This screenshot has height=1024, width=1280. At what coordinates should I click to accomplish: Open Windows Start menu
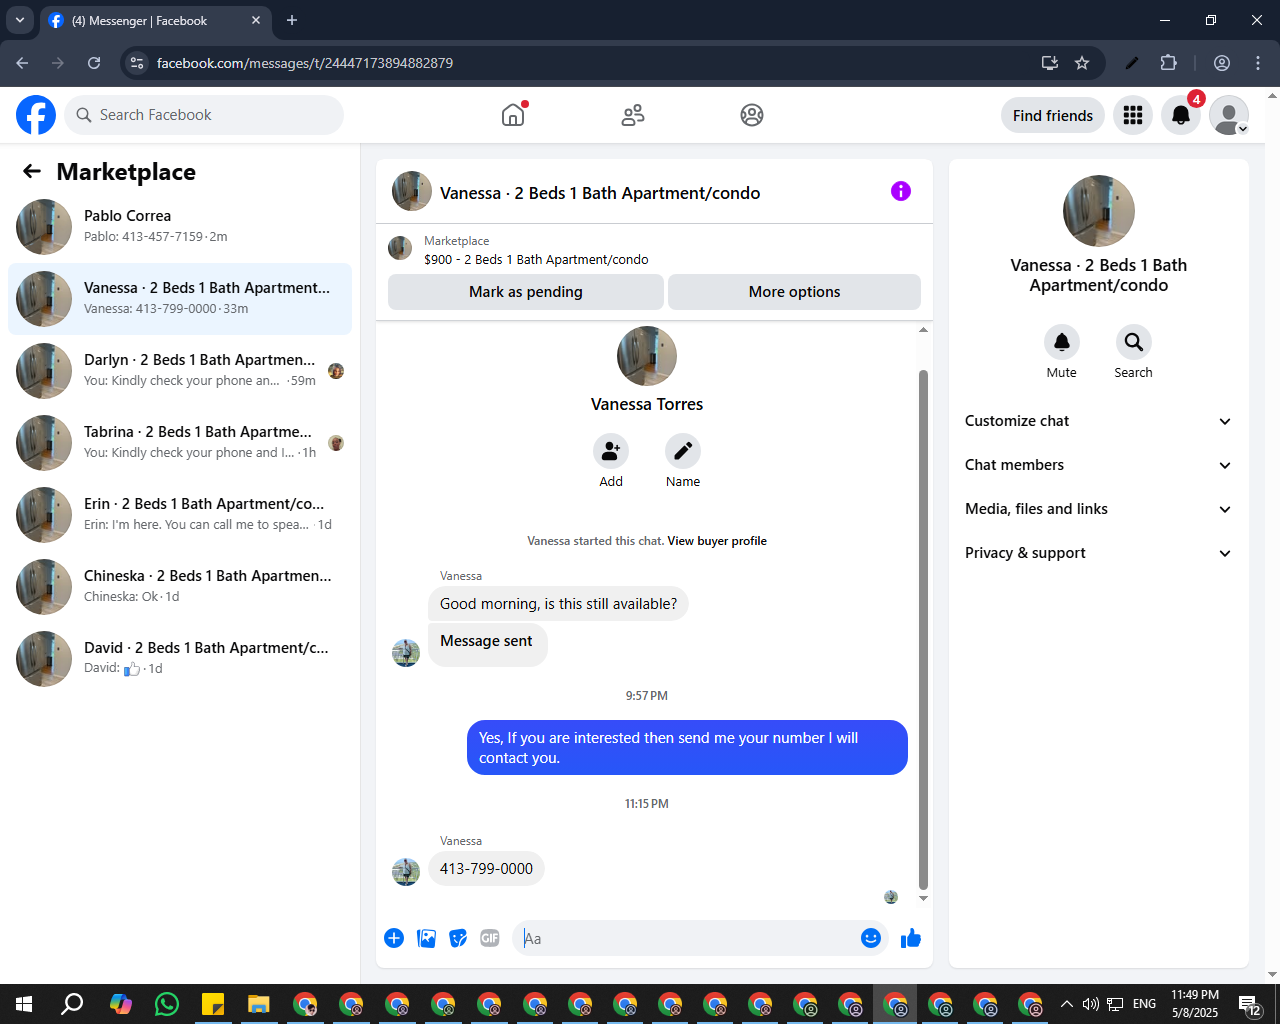pos(24,1004)
